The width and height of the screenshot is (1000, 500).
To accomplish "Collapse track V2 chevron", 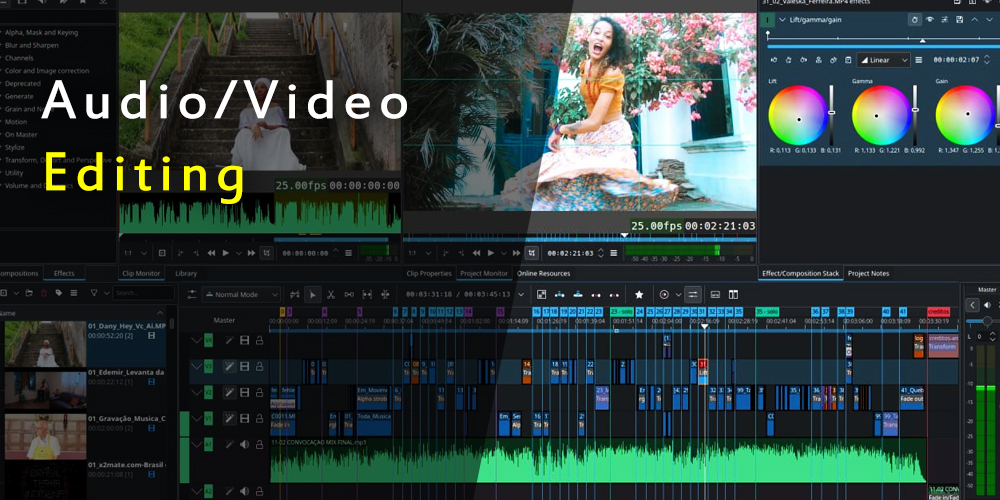I will [x=196, y=393].
